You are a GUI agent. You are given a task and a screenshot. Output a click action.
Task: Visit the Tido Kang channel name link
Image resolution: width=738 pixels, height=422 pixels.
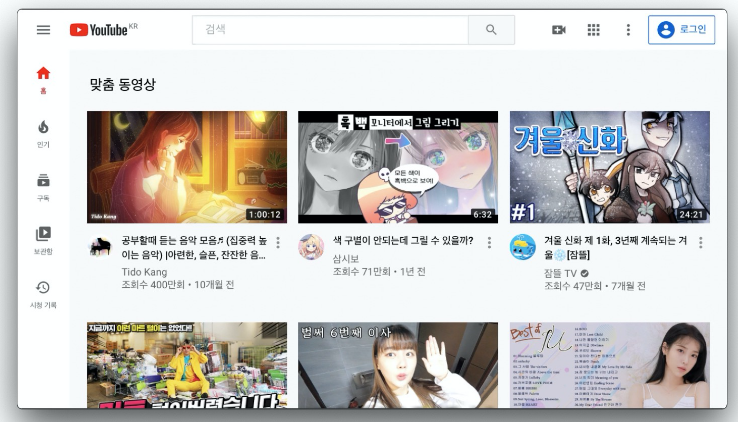pos(144,272)
